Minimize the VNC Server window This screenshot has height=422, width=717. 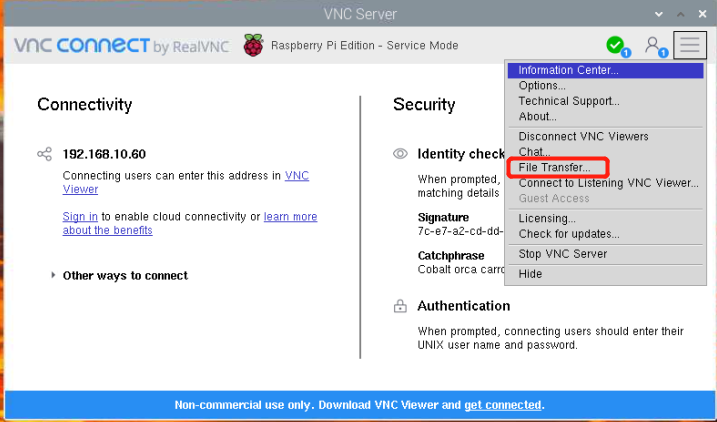(659, 14)
